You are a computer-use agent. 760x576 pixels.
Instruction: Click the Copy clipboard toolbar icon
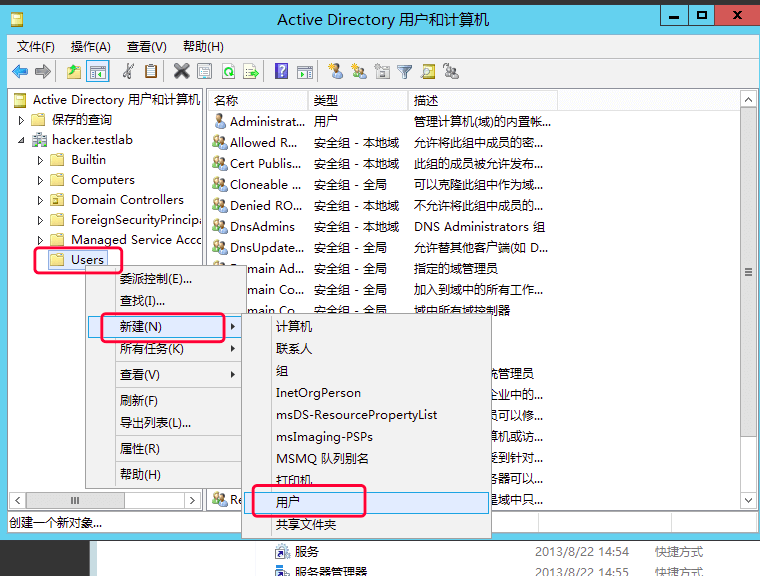click(151, 72)
